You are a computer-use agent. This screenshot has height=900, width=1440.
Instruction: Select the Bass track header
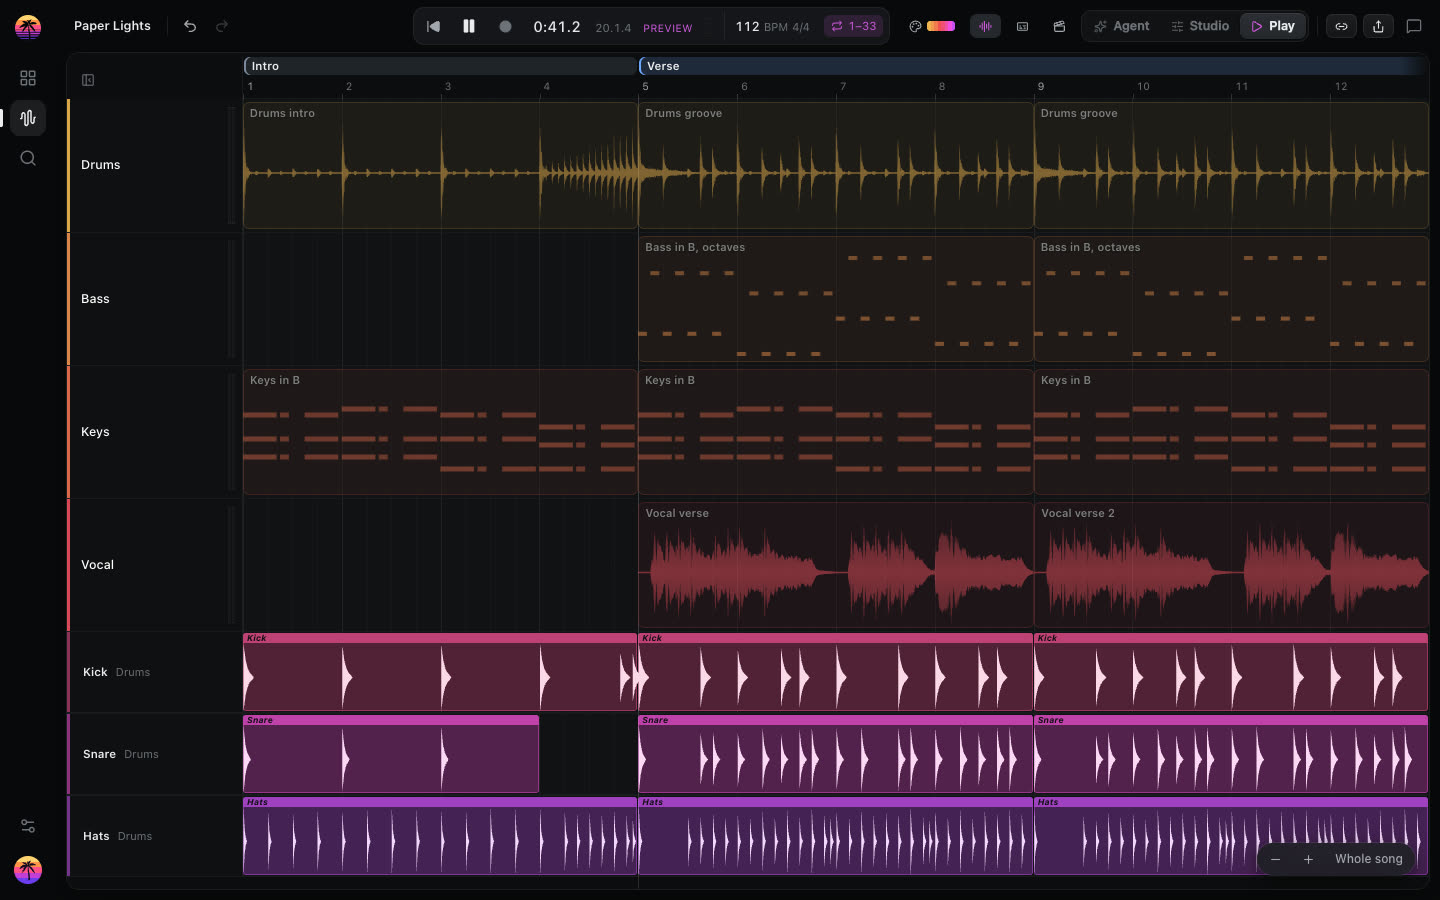[x=154, y=299]
